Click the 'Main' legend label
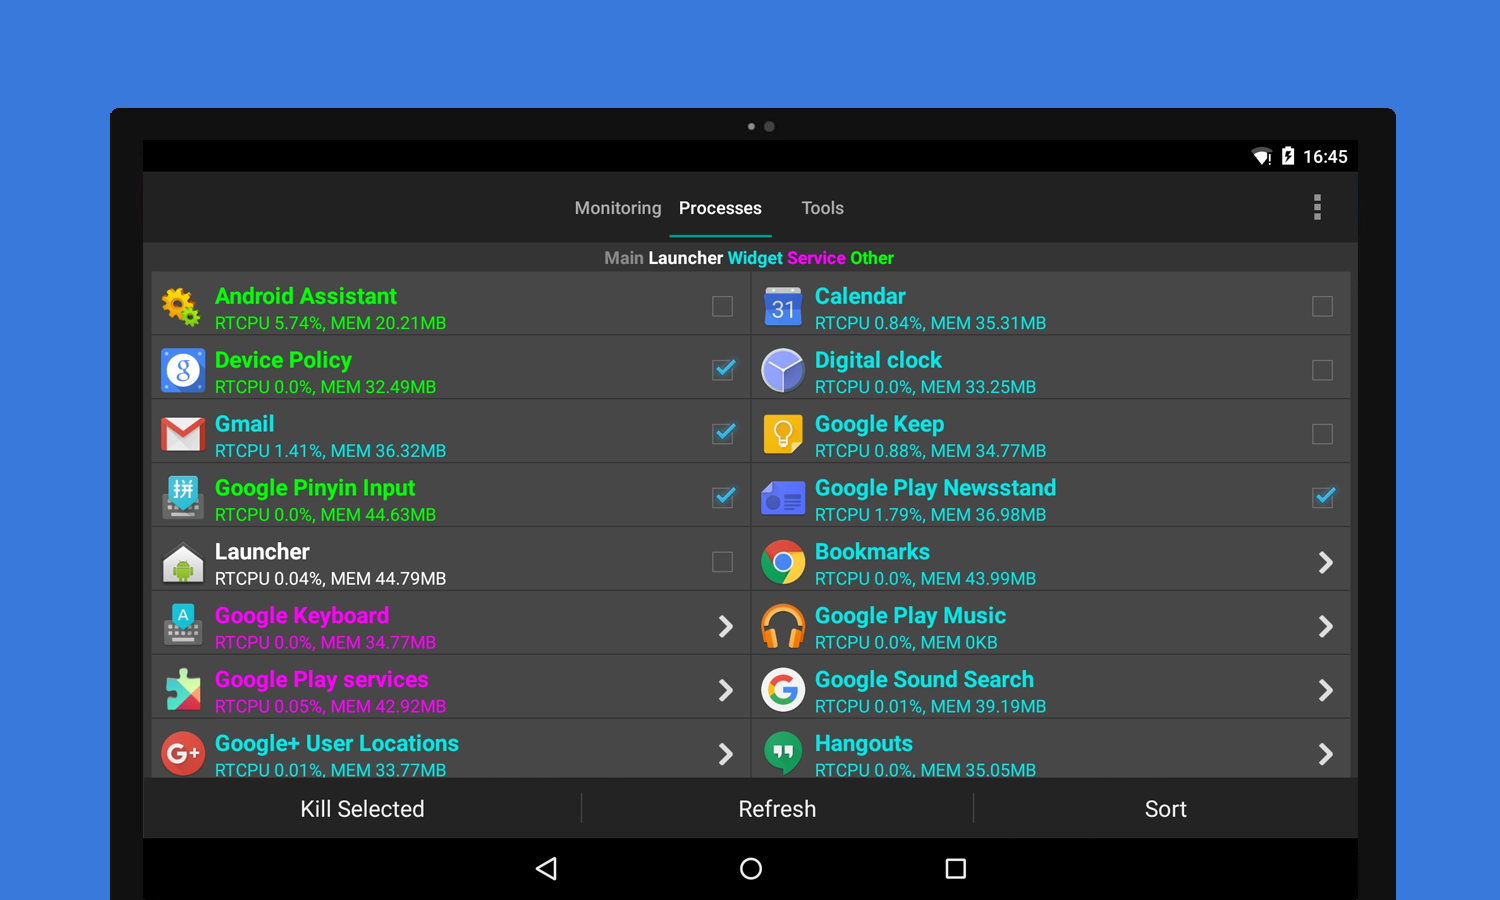The image size is (1500, 900). [x=624, y=258]
